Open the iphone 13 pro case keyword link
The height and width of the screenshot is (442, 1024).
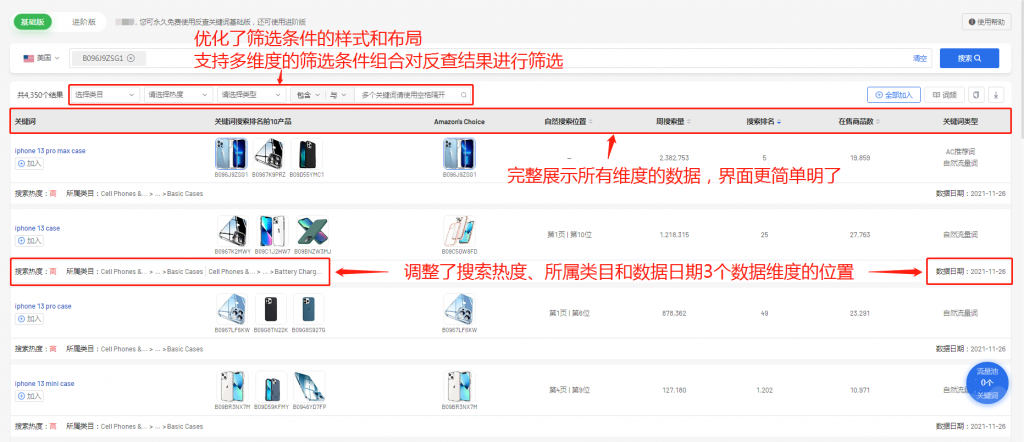click(43, 306)
